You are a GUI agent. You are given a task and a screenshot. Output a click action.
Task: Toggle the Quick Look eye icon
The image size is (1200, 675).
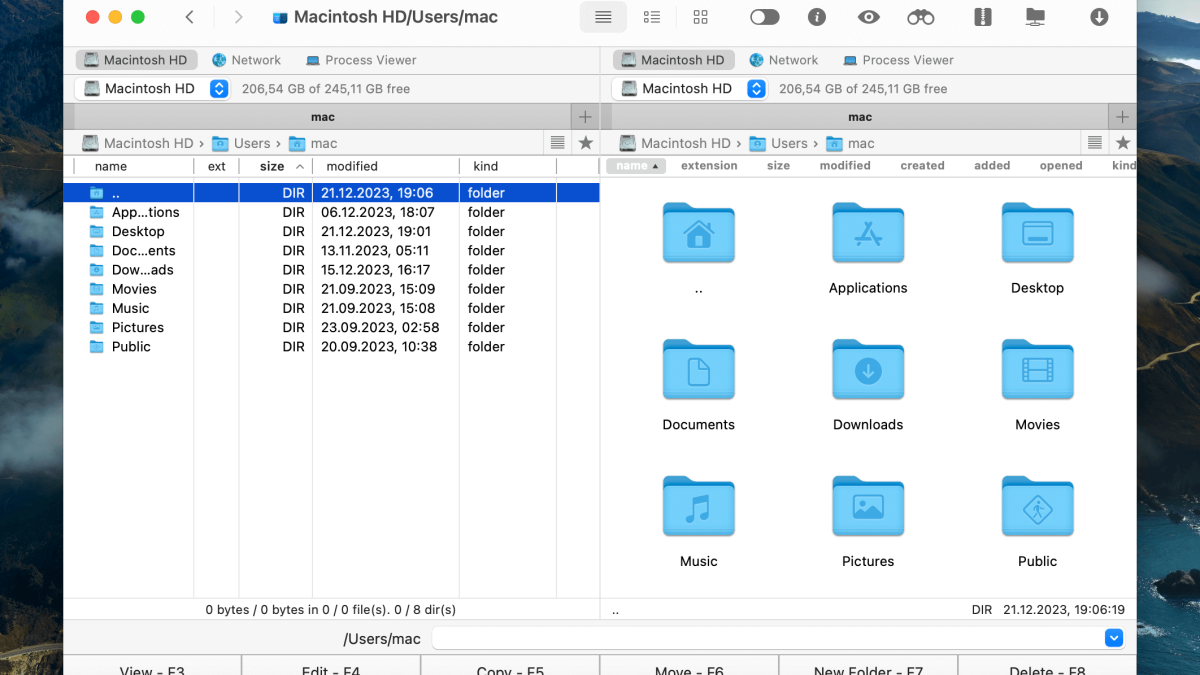pyautogui.click(x=868, y=17)
